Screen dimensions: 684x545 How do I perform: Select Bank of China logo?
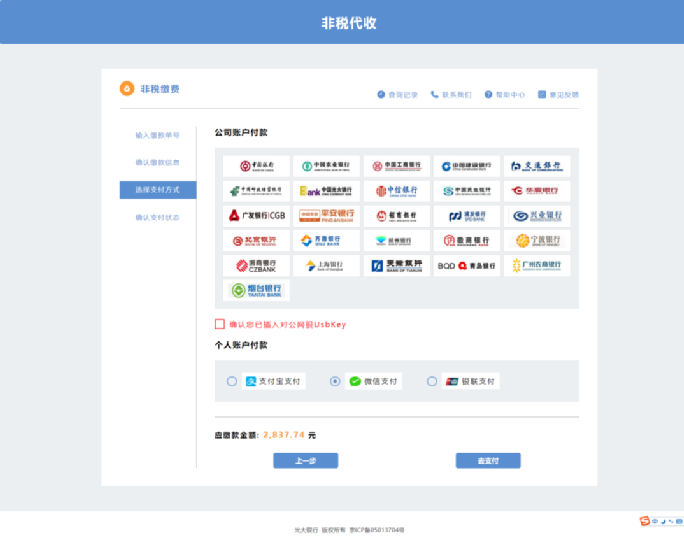click(x=256, y=166)
